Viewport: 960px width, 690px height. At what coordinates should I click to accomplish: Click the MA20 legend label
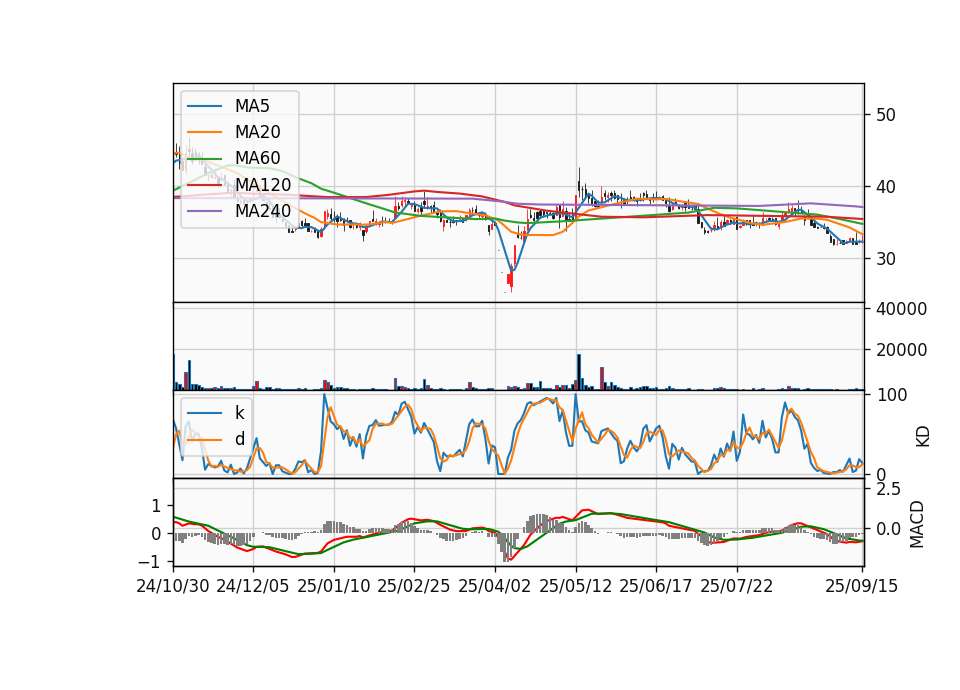click(x=258, y=132)
